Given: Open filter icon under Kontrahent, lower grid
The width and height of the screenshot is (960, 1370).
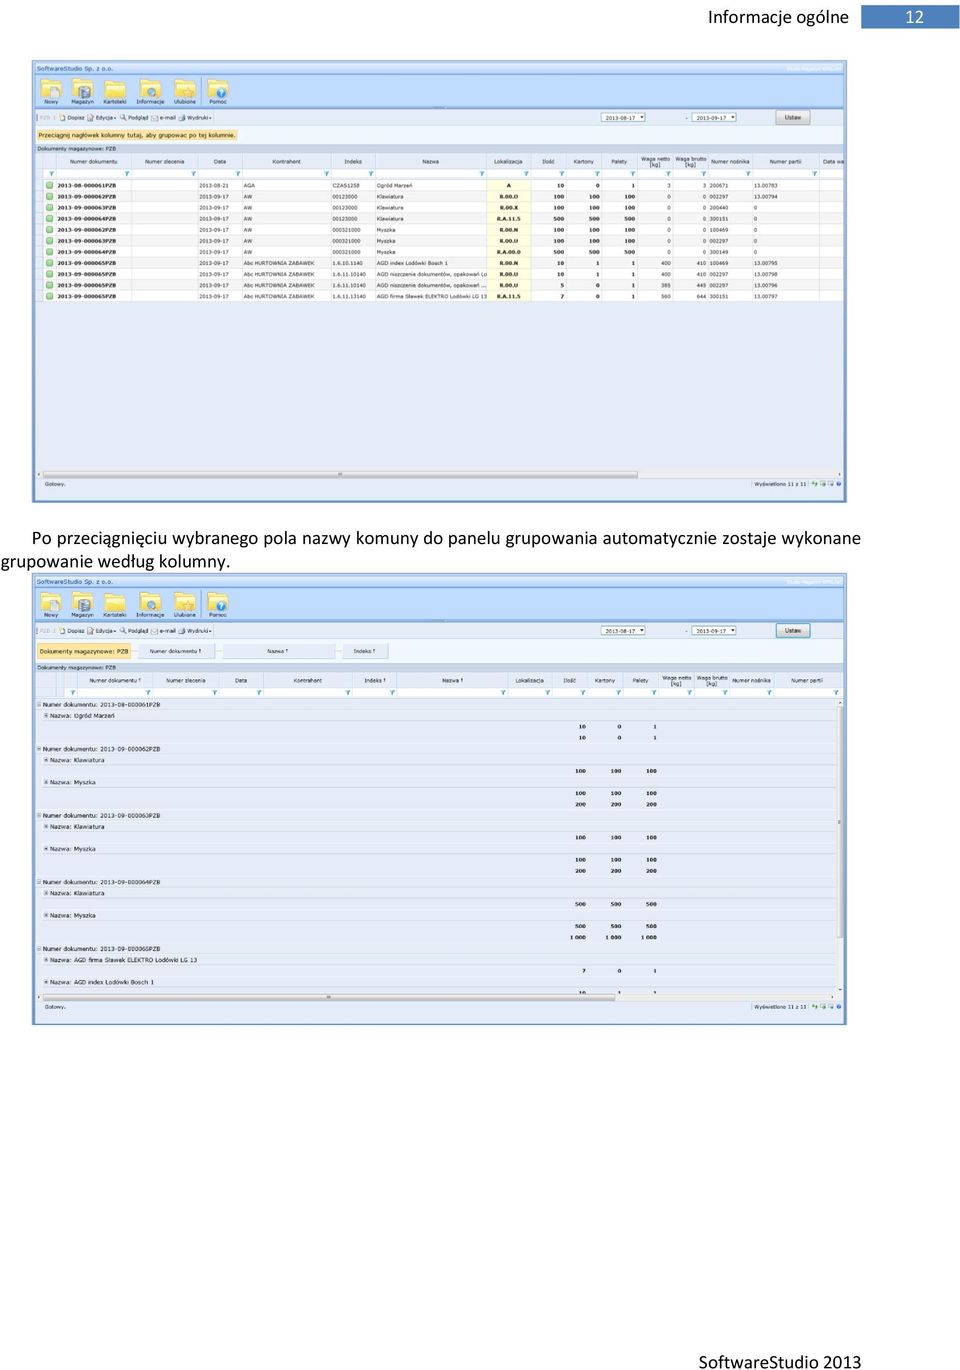Looking at the screenshot, I should pos(348,692).
